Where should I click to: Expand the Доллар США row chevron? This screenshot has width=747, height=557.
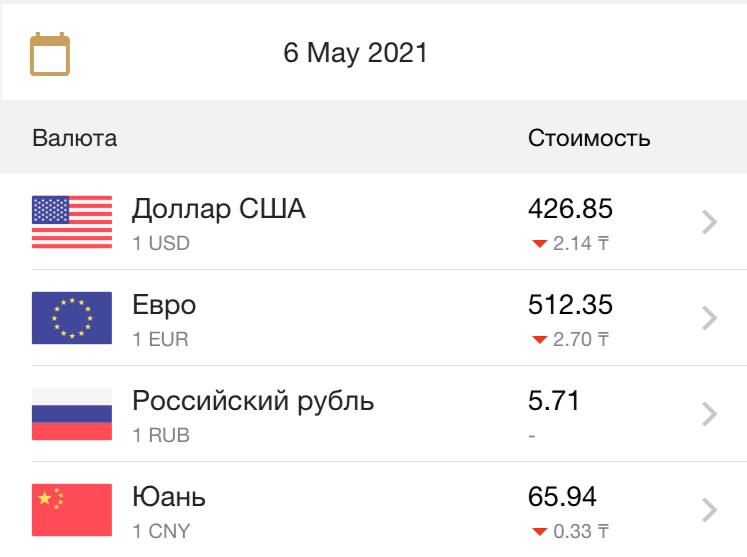(x=709, y=222)
